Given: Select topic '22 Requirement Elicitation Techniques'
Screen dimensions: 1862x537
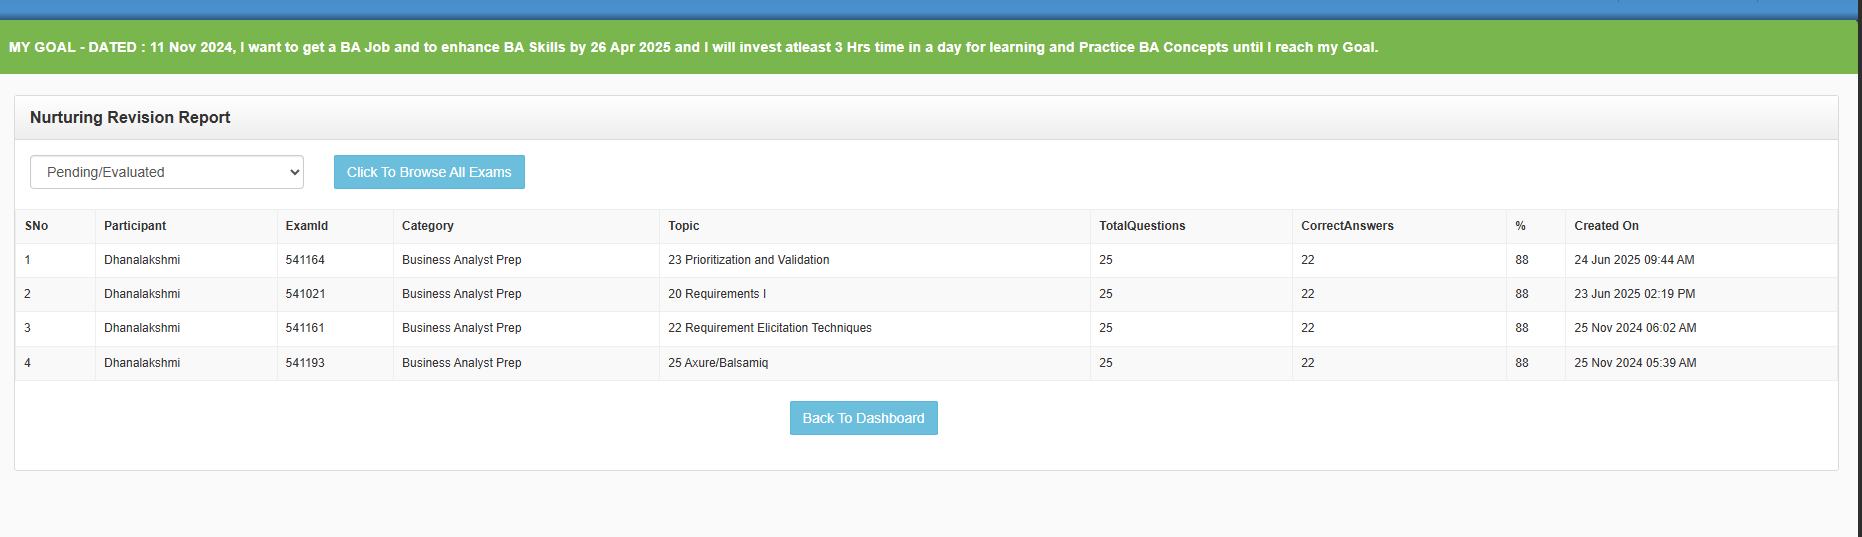Looking at the screenshot, I should (x=770, y=328).
